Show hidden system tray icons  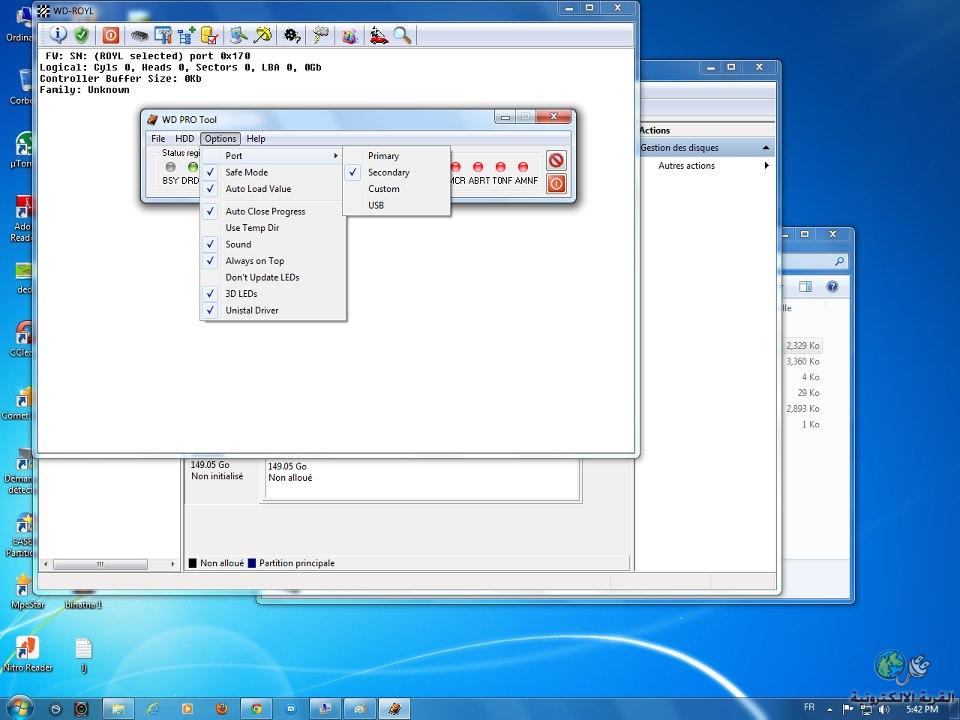(830, 710)
